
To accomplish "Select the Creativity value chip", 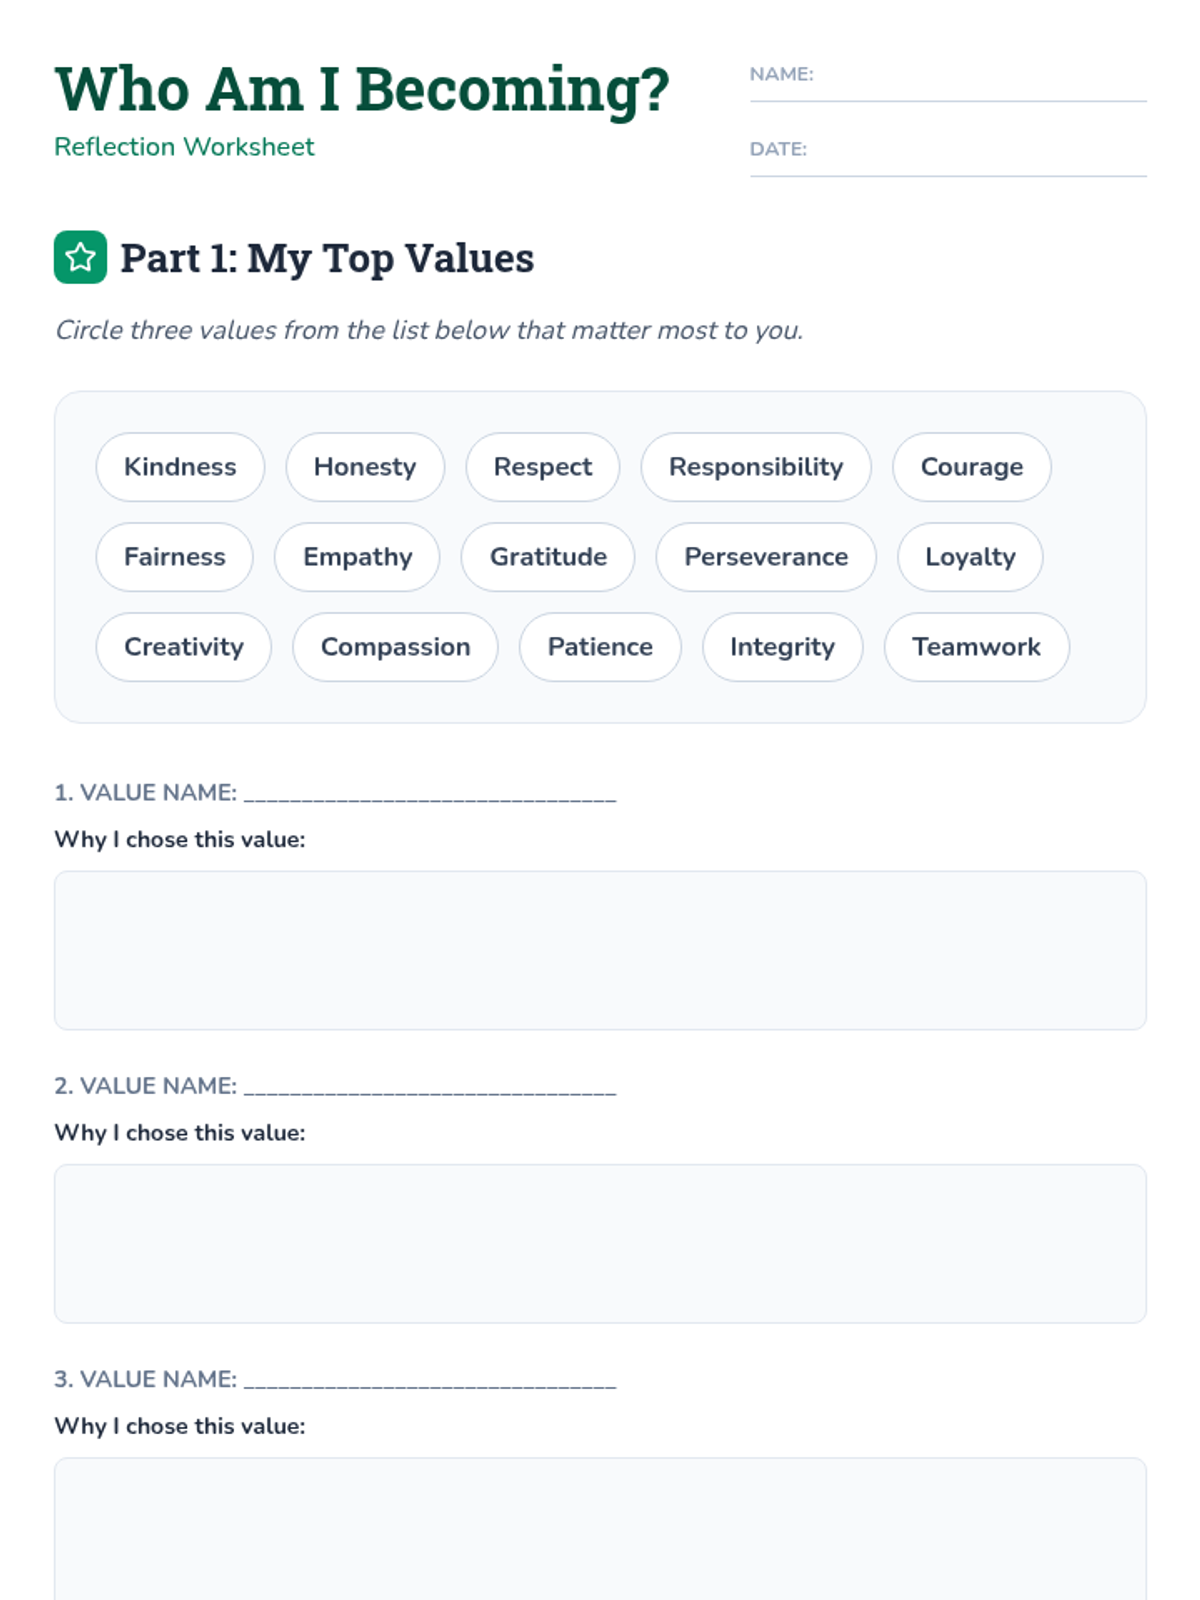I will coord(184,647).
